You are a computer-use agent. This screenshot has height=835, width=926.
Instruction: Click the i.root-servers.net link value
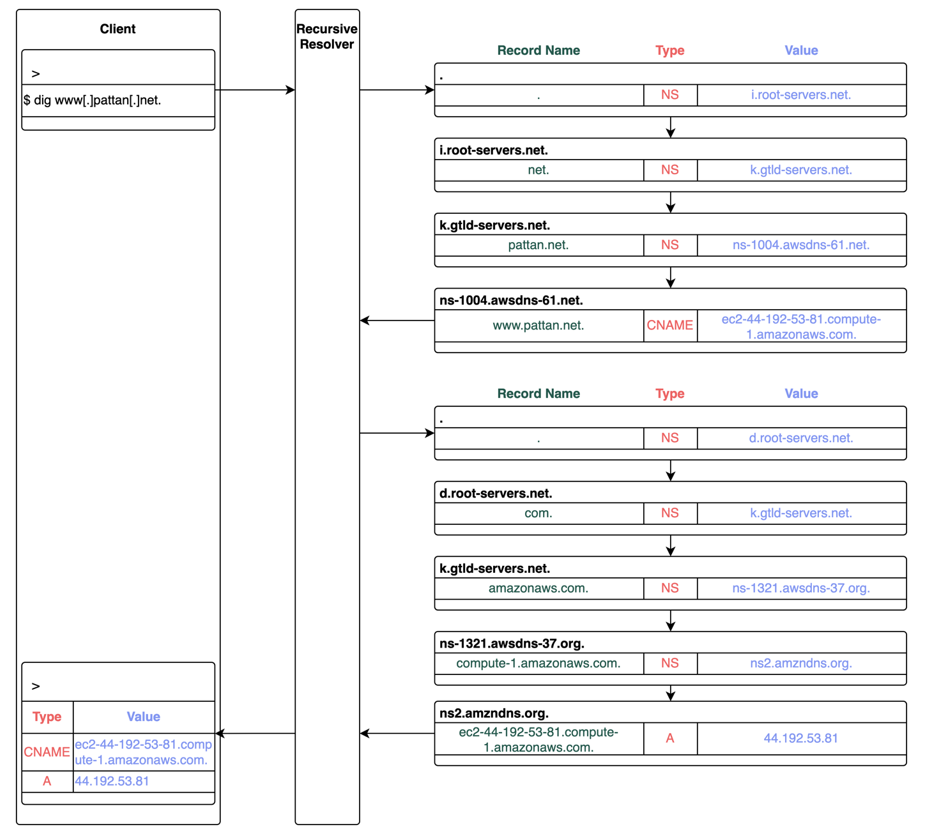coord(800,95)
